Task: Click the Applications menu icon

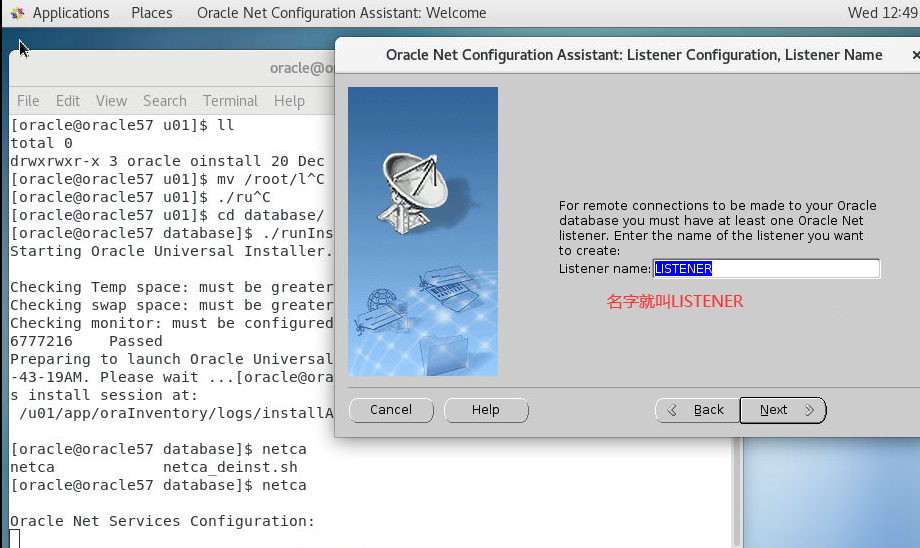Action: coord(18,13)
